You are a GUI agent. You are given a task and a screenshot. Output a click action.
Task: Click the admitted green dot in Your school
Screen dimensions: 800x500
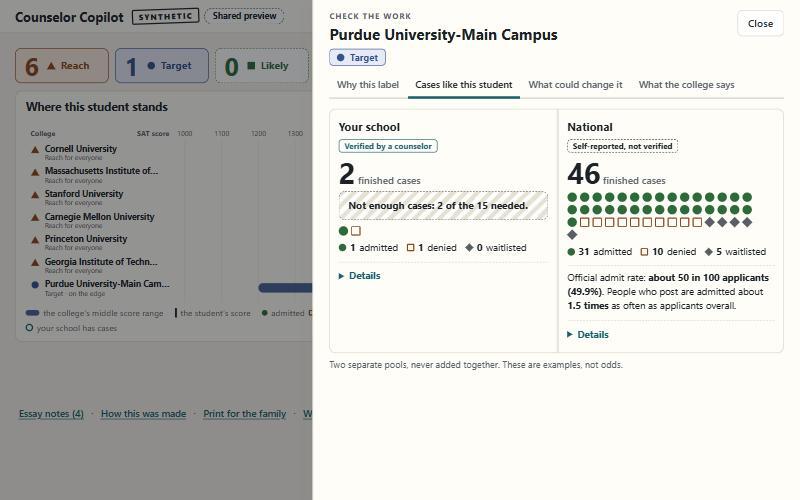[x=343, y=231]
